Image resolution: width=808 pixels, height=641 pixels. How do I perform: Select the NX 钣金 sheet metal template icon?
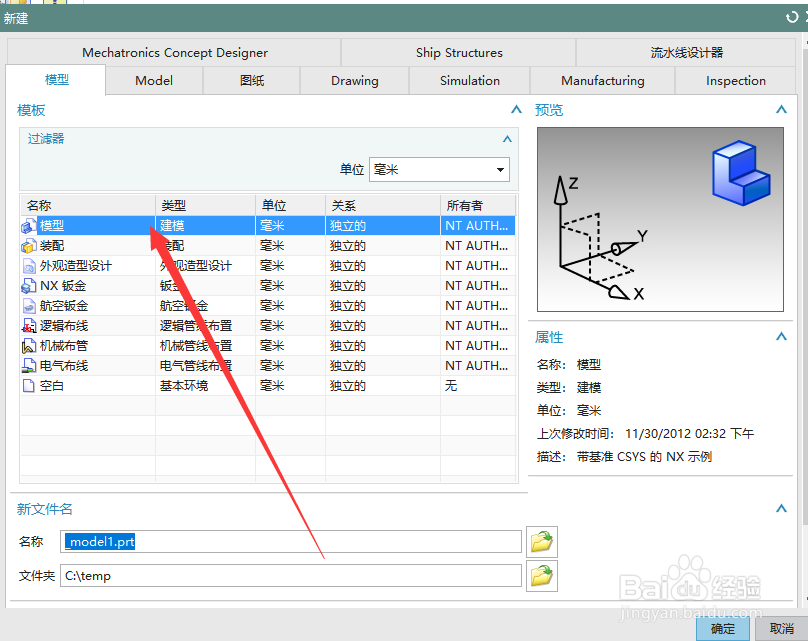coord(27,285)
